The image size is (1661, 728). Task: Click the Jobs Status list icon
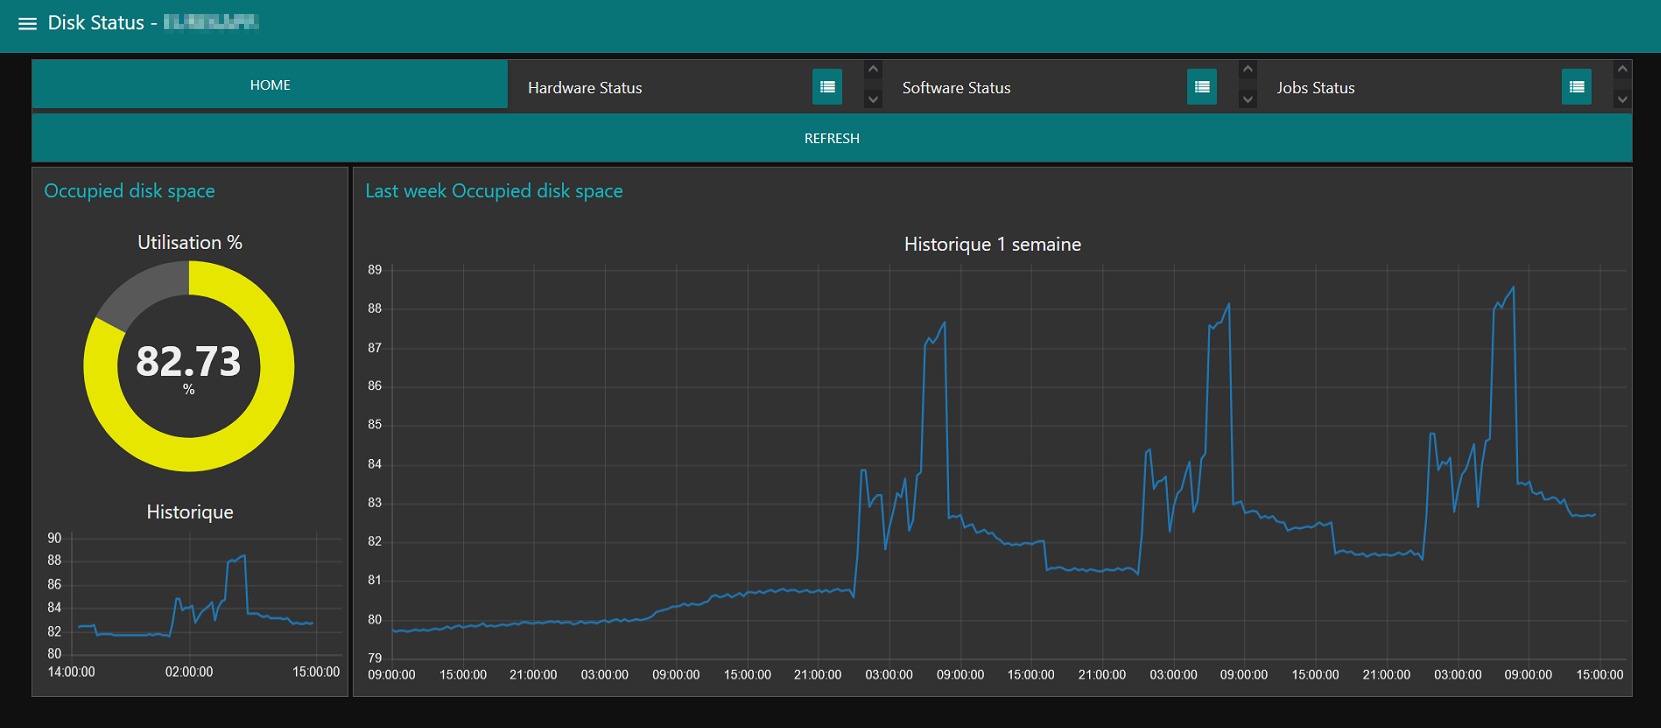pyautogui.click(x=1576, y=87)
